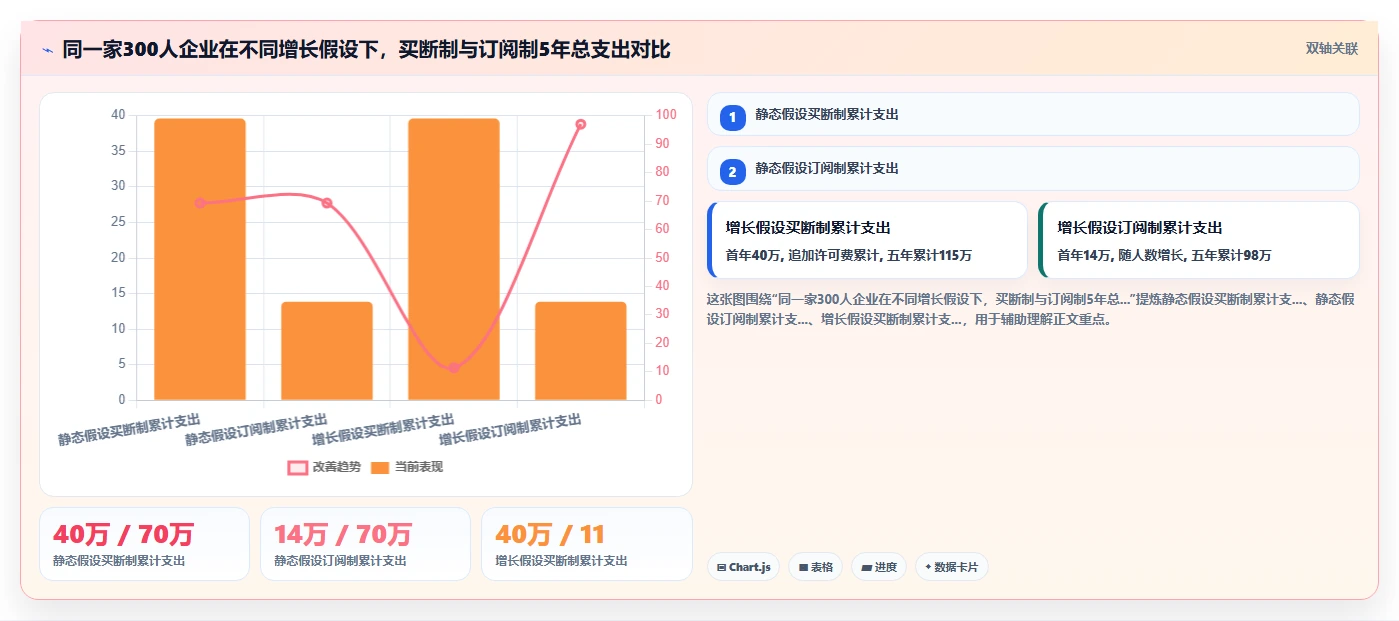Image resolution: width=1399 pixels, height=621 pixels.
Task: Click right axis value 50
Action: click(663, 258)
